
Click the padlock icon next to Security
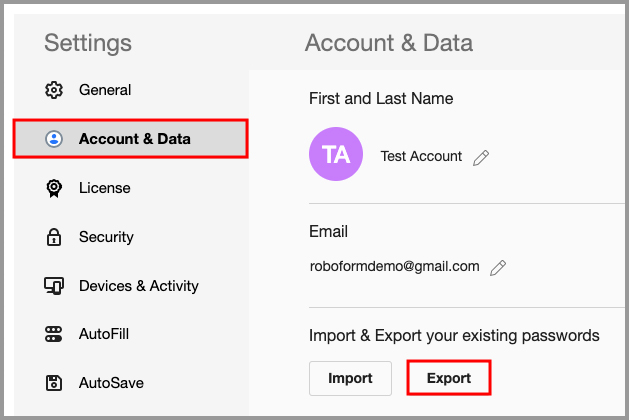click(55, 237)
